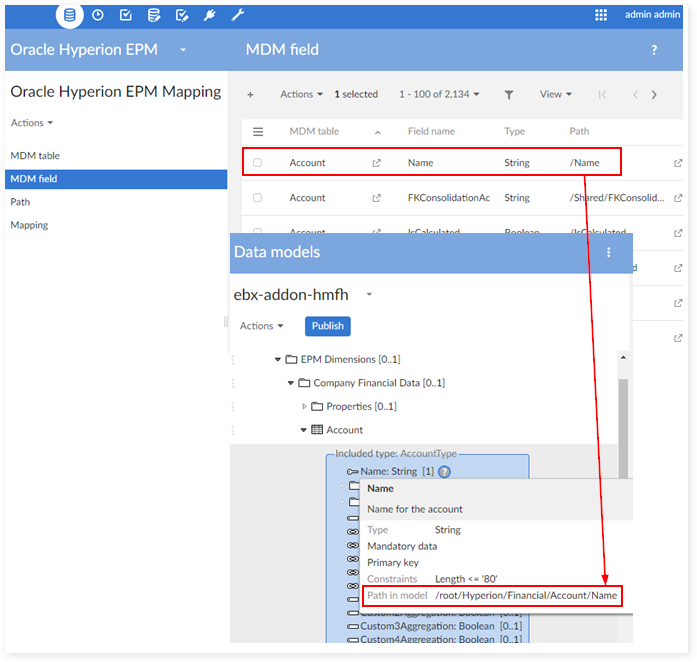
Task: Click the help icon next to Name field
Action: [x=444, y=471]
